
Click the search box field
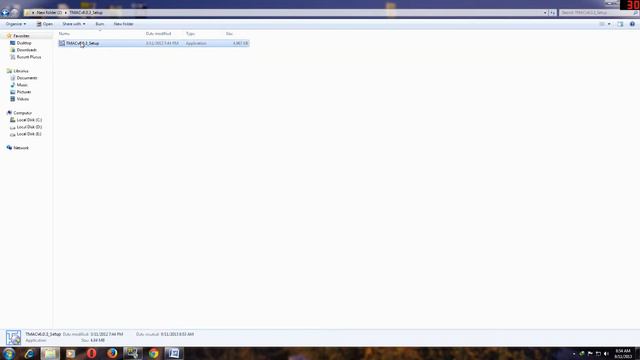[599, 13]
